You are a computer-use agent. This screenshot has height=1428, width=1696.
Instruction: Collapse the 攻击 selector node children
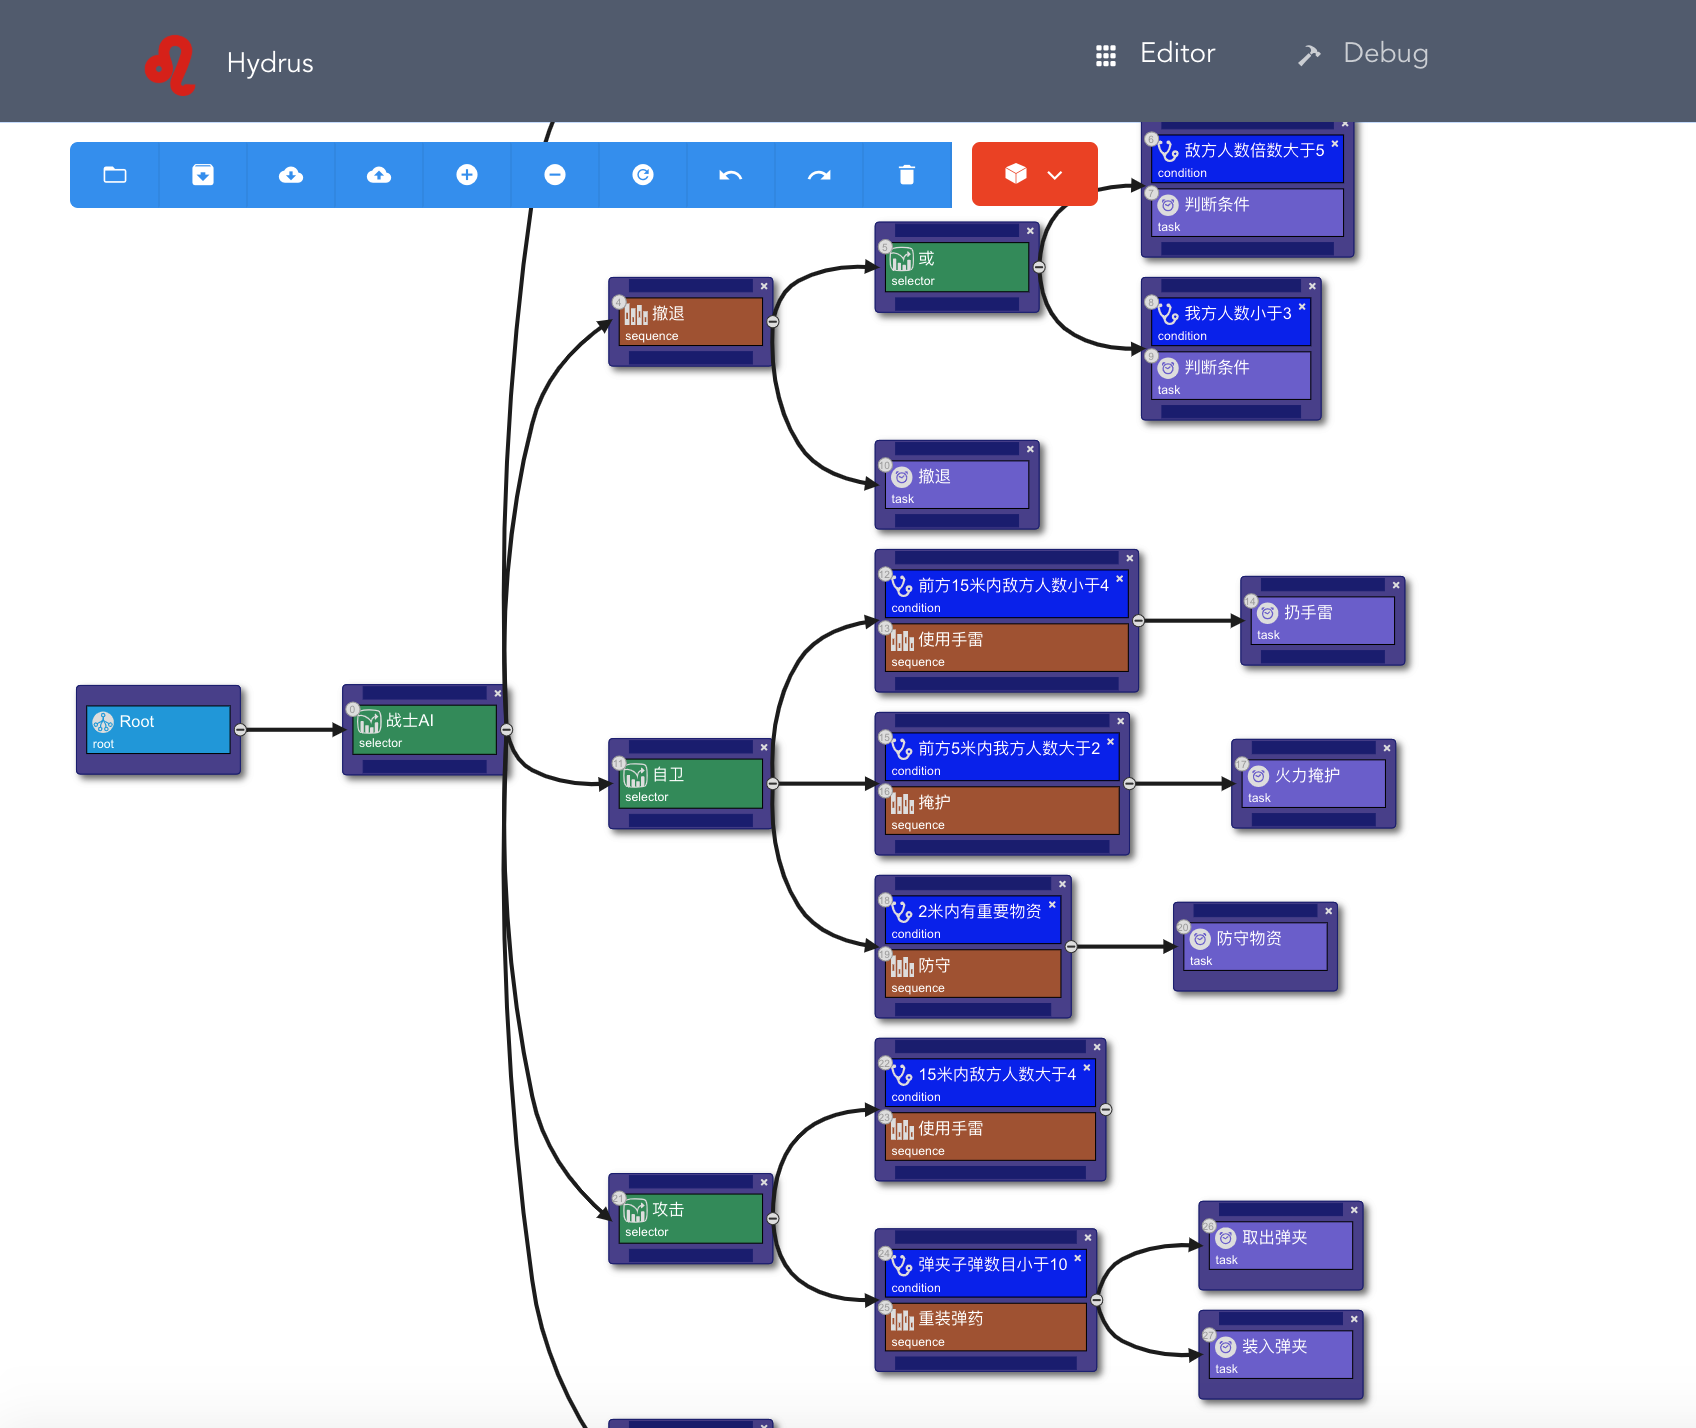[x=773, y=1218]
